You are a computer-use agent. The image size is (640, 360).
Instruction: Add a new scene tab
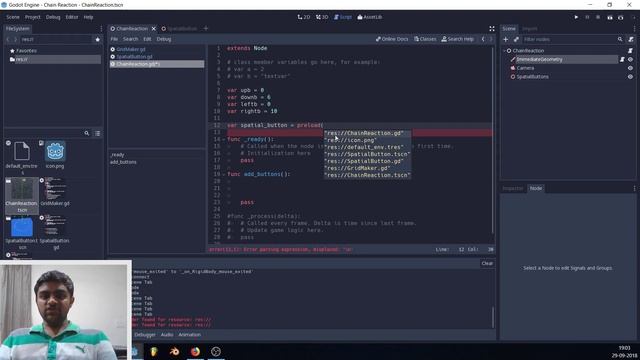tap(206, 29)
